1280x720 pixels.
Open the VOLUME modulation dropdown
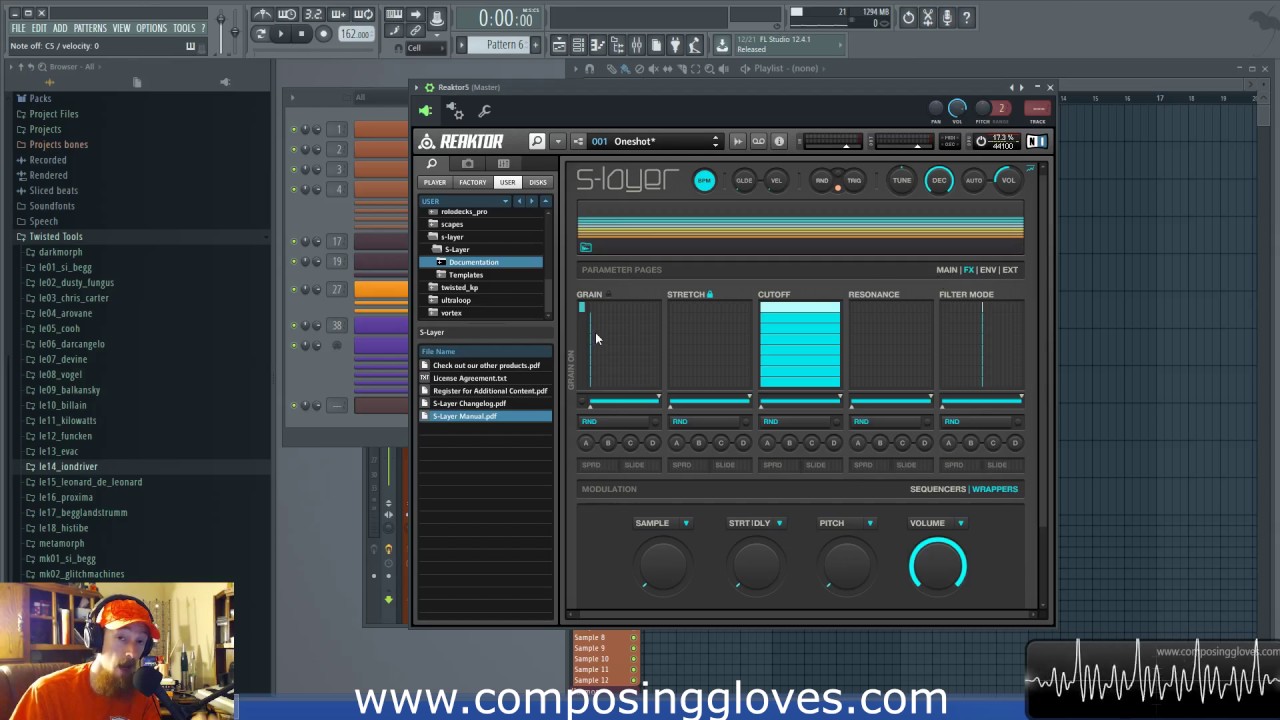961,523
